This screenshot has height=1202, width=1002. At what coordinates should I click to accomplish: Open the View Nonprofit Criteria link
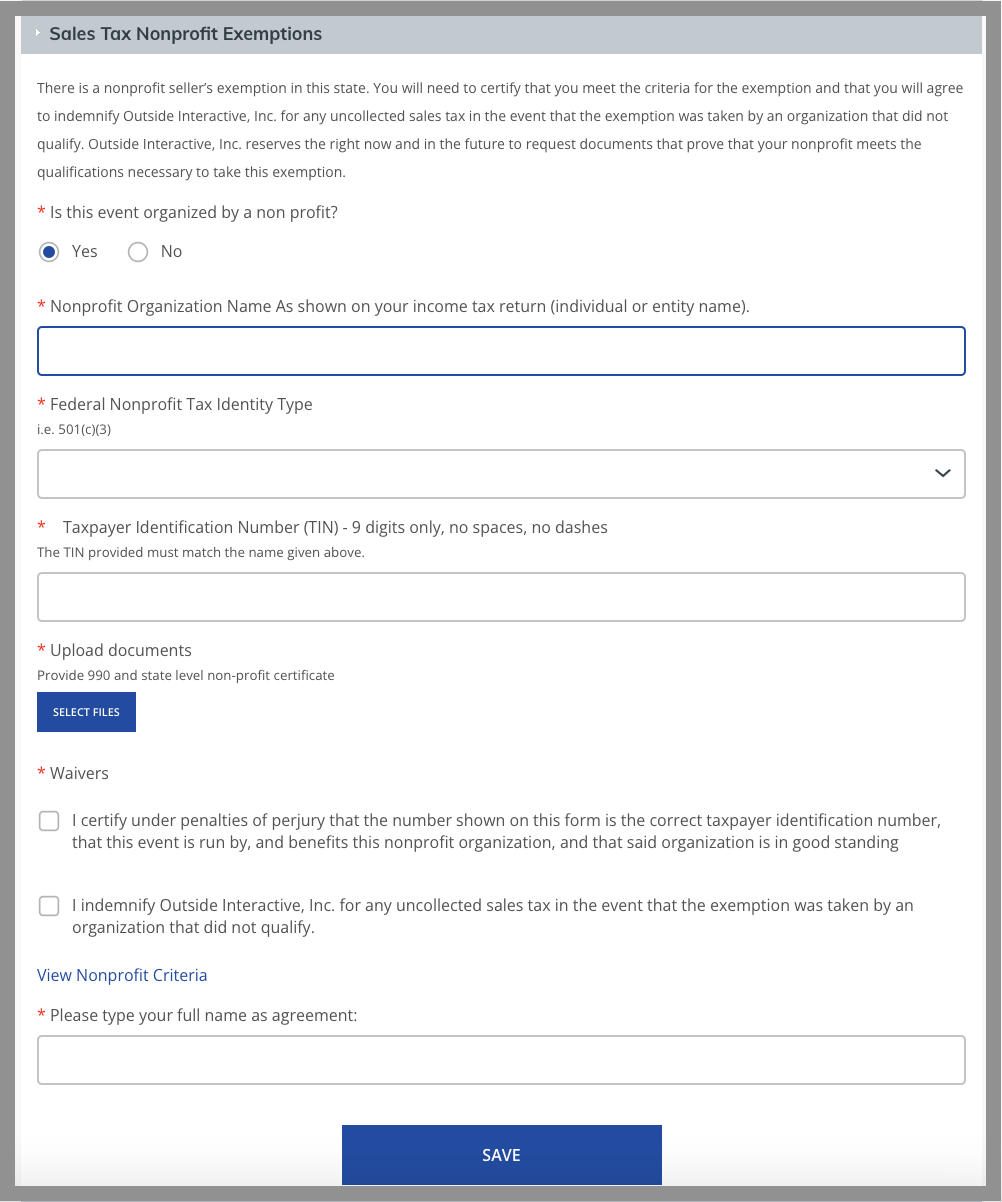click(x=122, y=975)
